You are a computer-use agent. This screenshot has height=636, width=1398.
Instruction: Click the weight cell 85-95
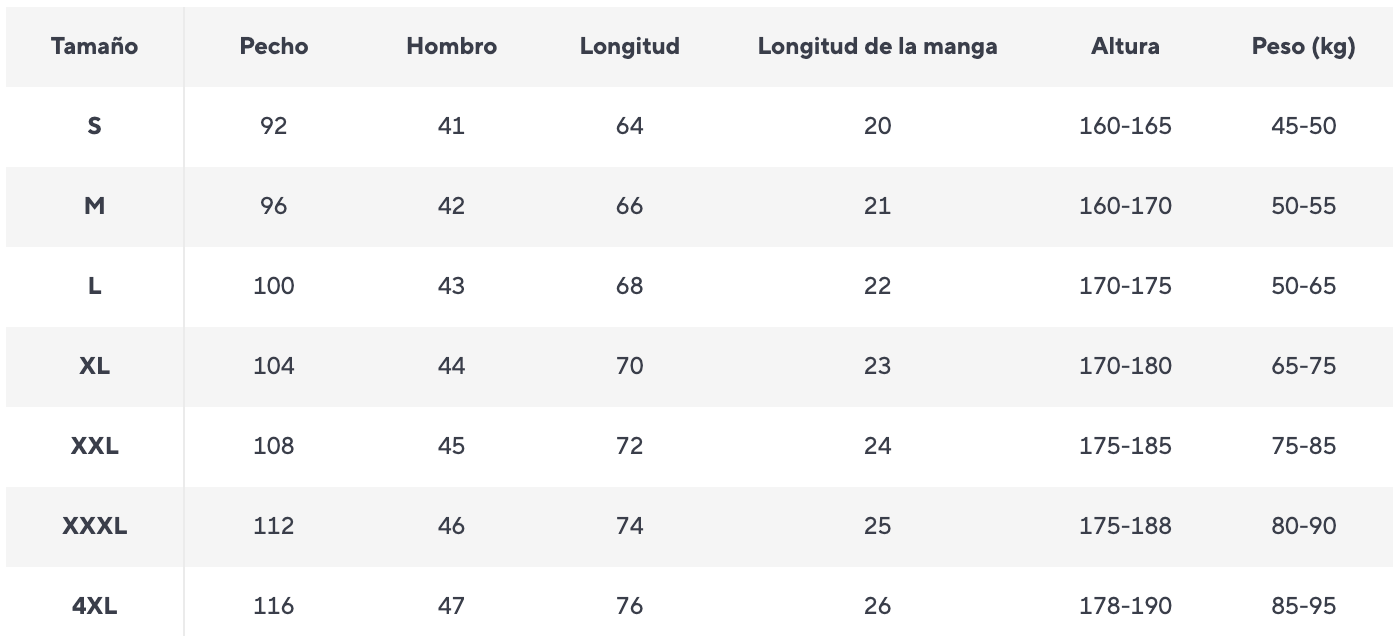click(1303, 606)
